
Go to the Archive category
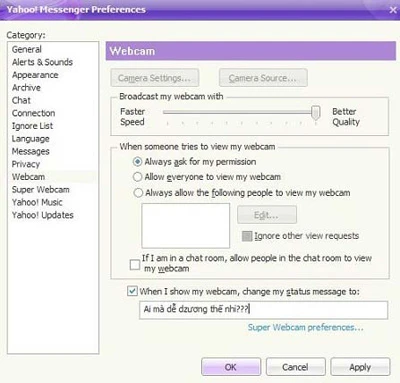click(x=26, y=88)
